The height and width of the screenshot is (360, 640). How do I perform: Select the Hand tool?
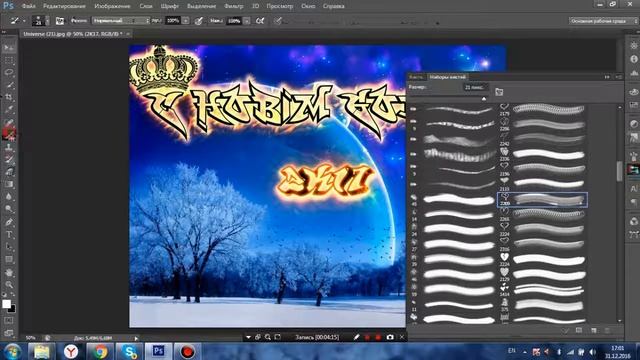pos(9,272)
